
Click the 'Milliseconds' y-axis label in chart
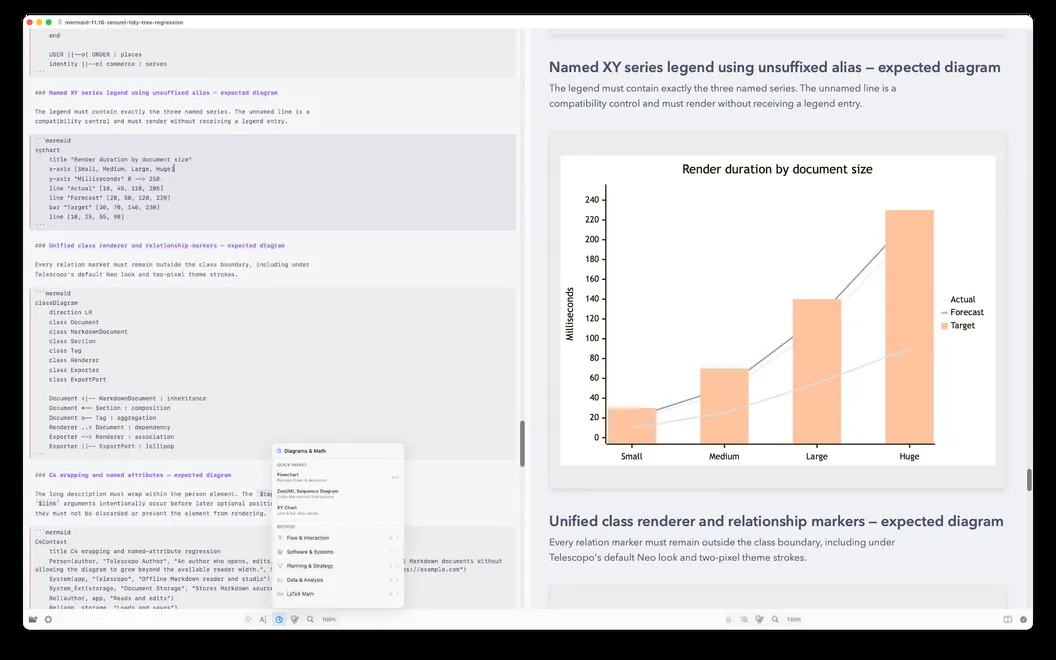coord(570,314)
